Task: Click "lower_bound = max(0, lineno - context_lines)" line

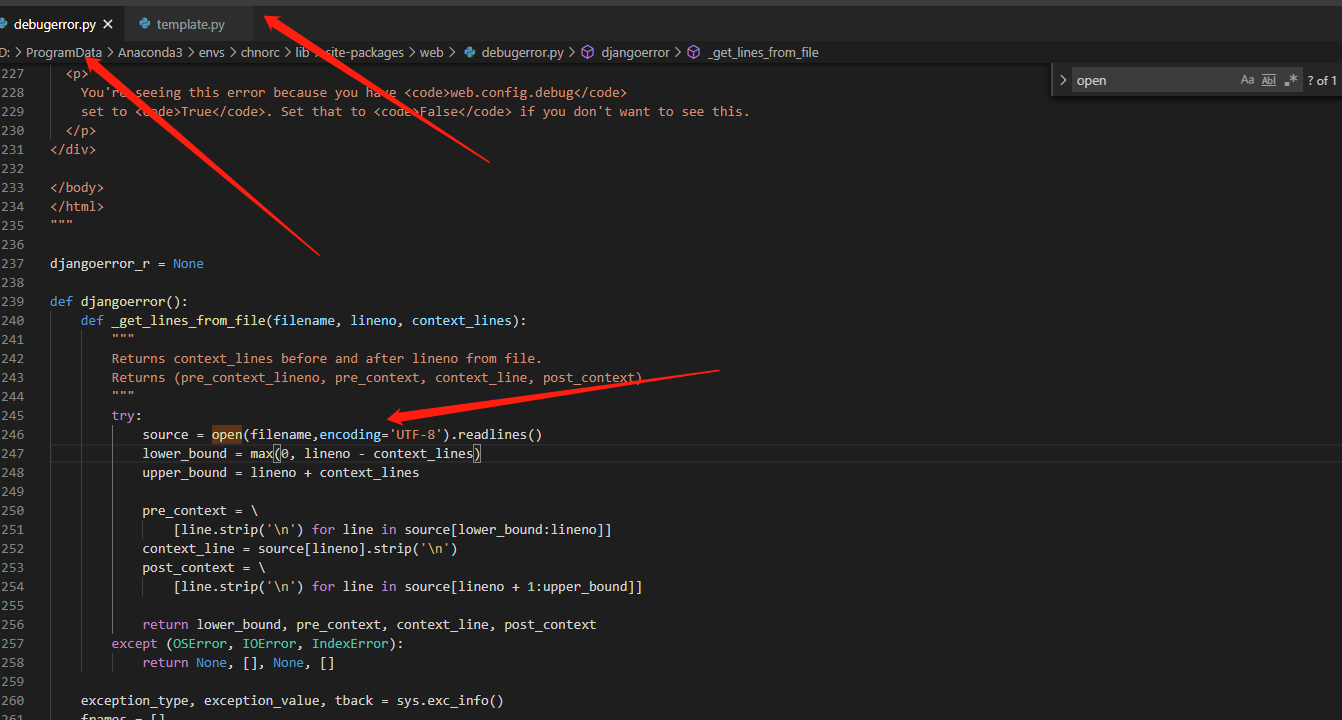Action: click(x=312, y=453)
